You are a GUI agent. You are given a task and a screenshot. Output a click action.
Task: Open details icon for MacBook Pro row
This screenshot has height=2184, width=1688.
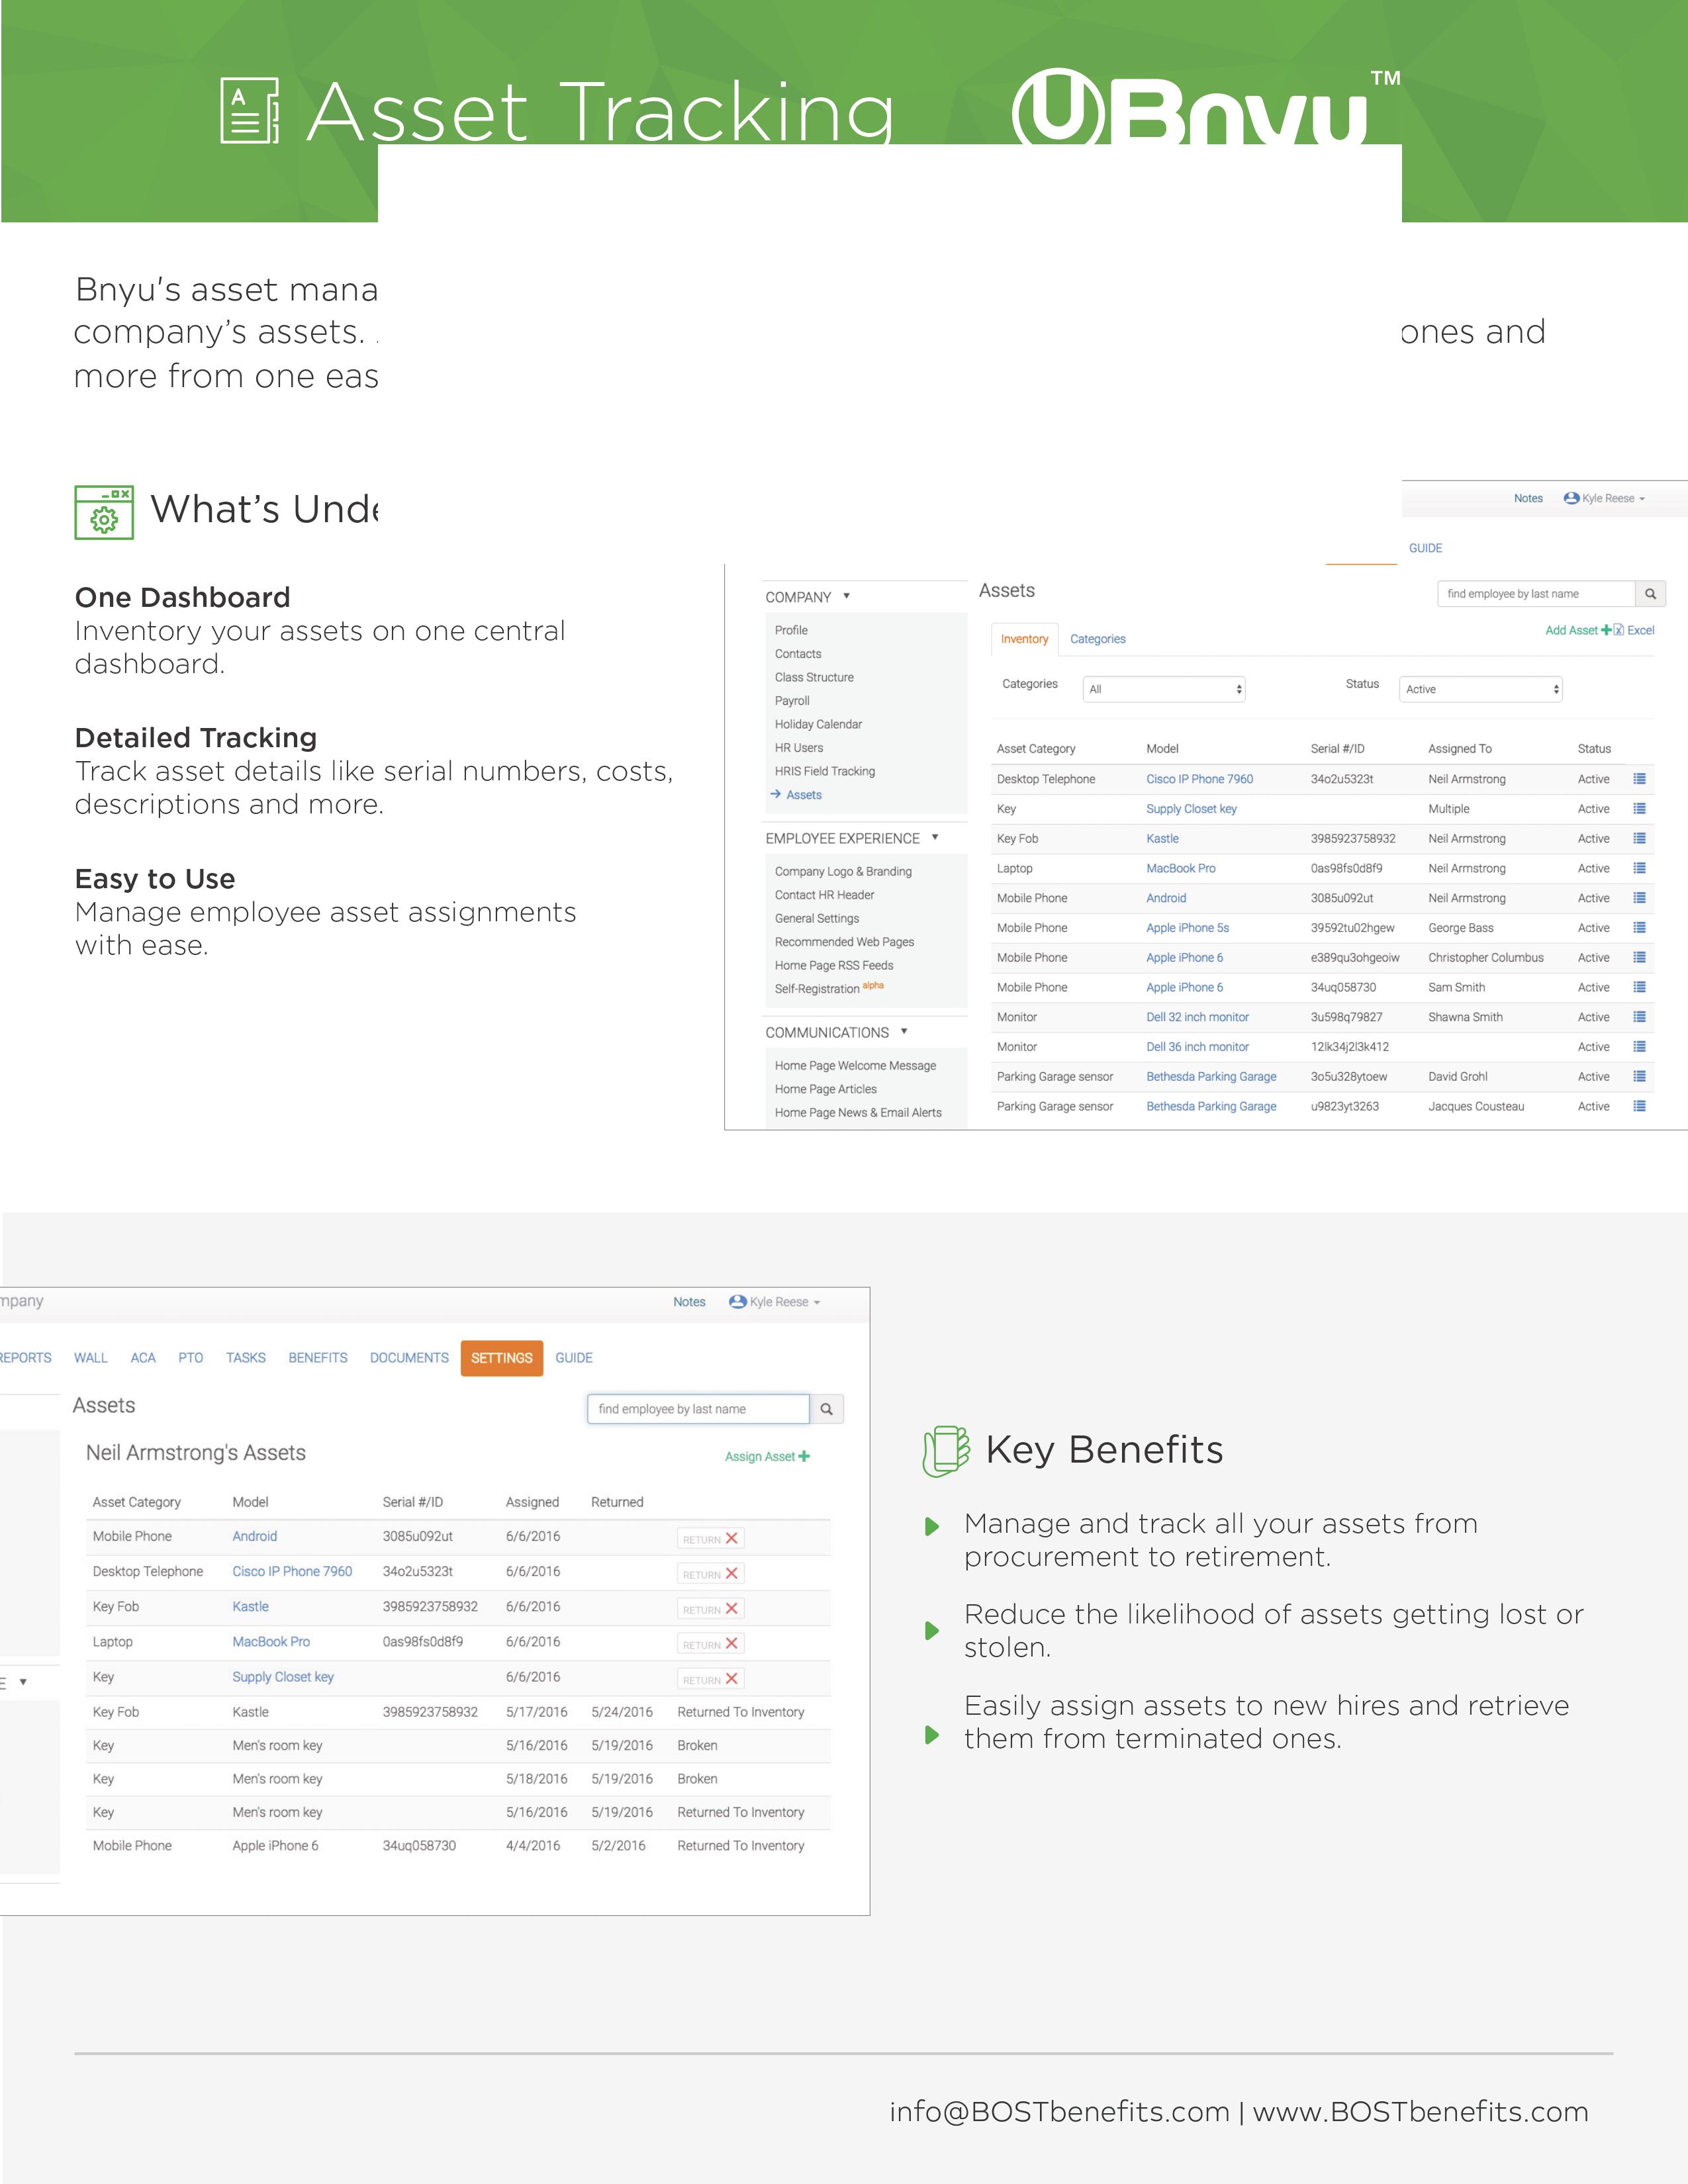click(x=1639, y=868)
